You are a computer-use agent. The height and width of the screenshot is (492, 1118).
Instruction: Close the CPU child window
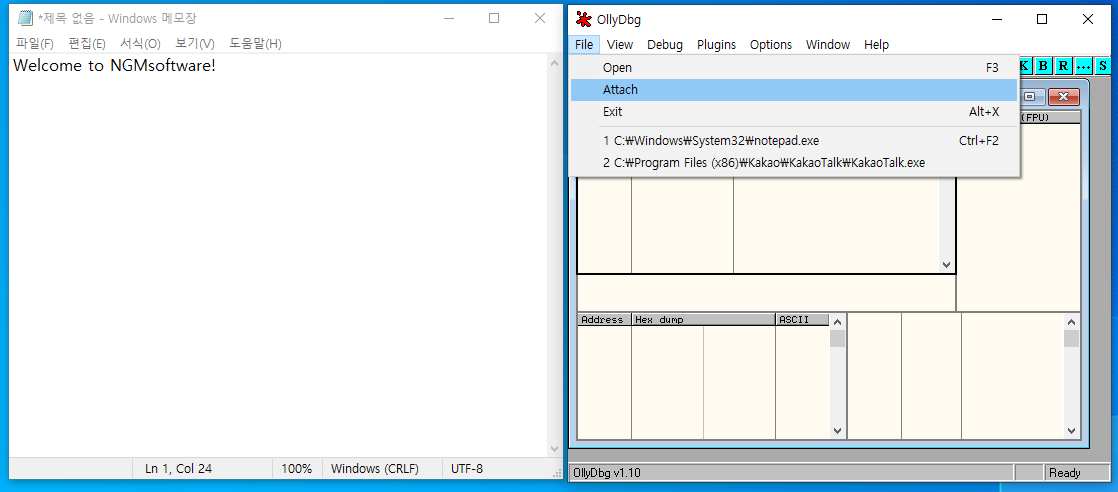point(1064,96)
